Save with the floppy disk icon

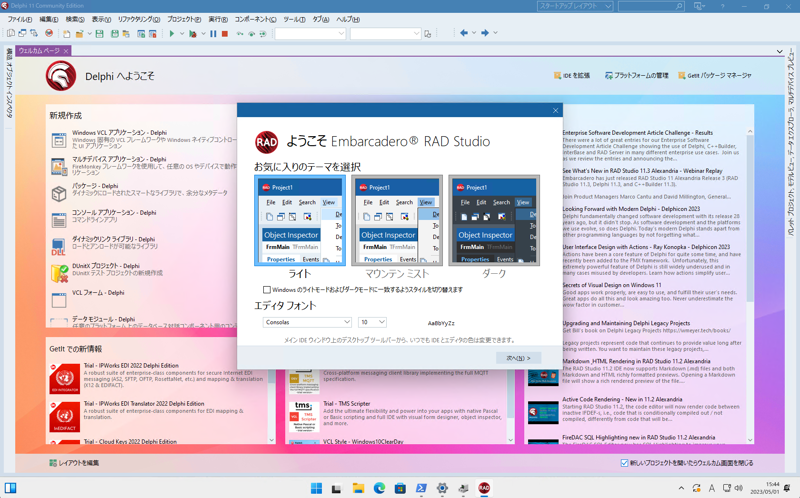[x=99, y=34]
